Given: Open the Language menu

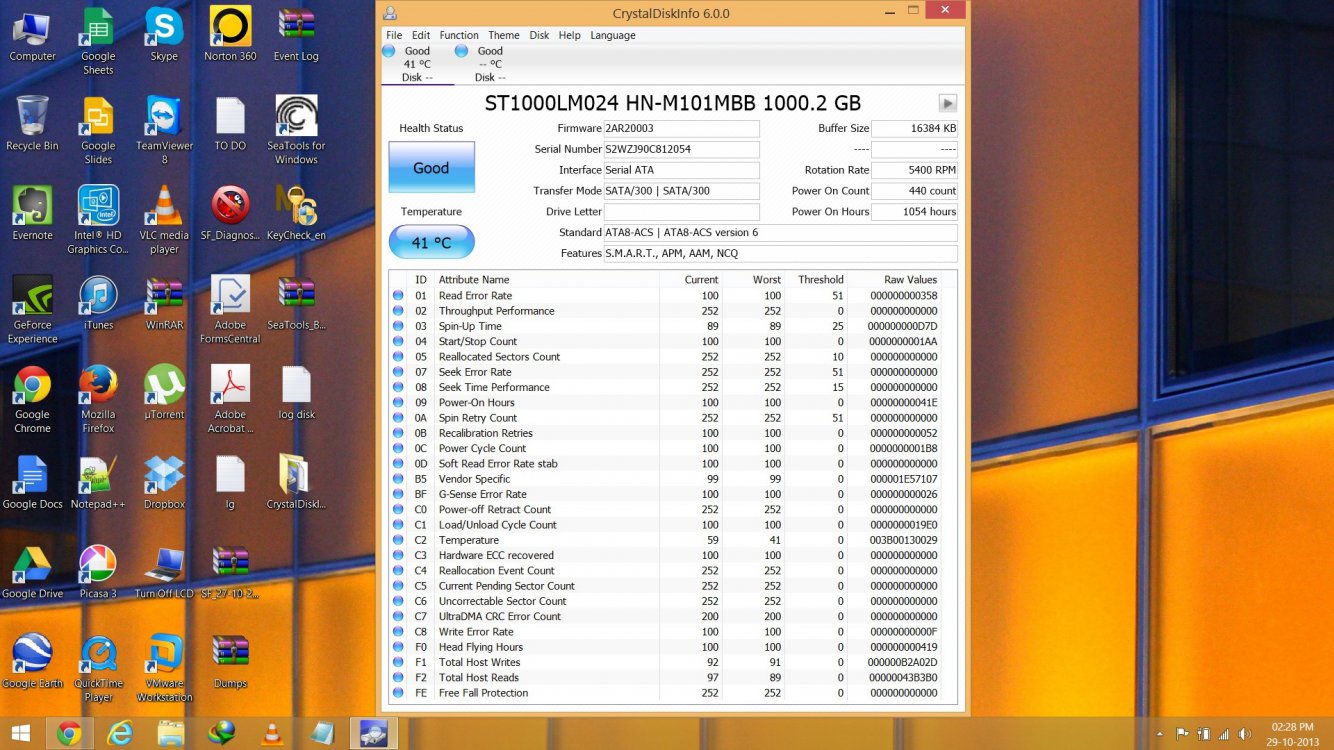Looking at the screenshot, I should pos(613,35).
